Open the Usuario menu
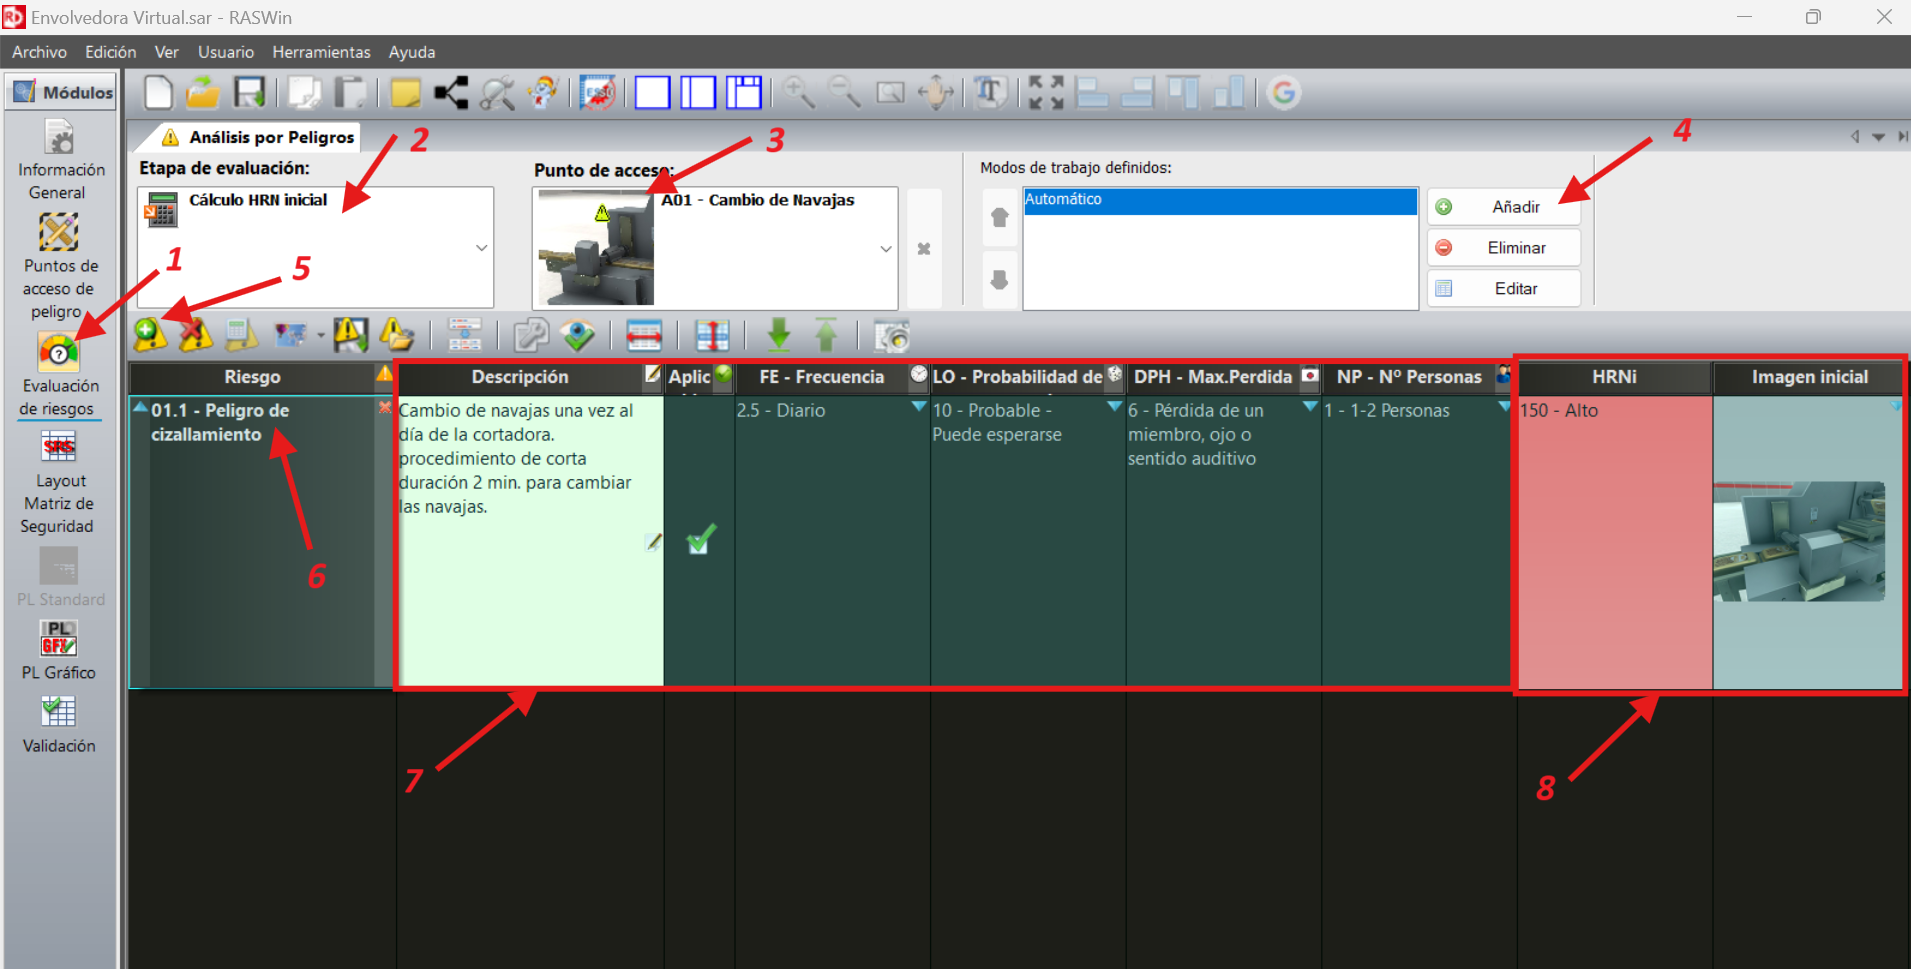Viewport: 1911px width, 969px height. pyautogui.click(x=226, y=52)
